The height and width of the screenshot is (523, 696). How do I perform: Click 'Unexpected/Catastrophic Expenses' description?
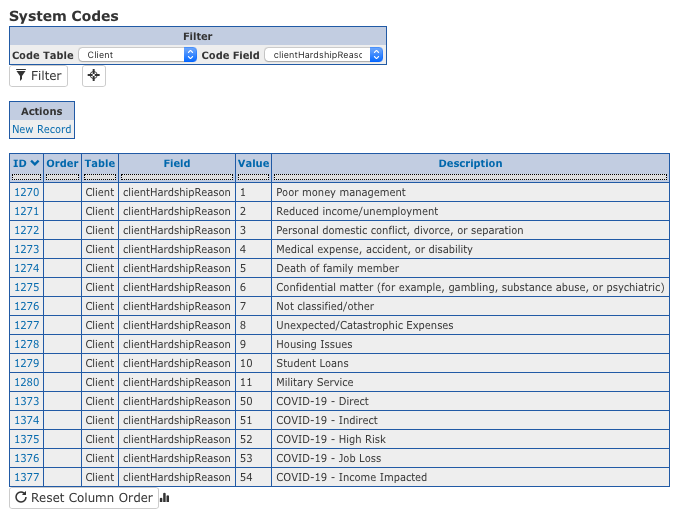coord(364,325)
